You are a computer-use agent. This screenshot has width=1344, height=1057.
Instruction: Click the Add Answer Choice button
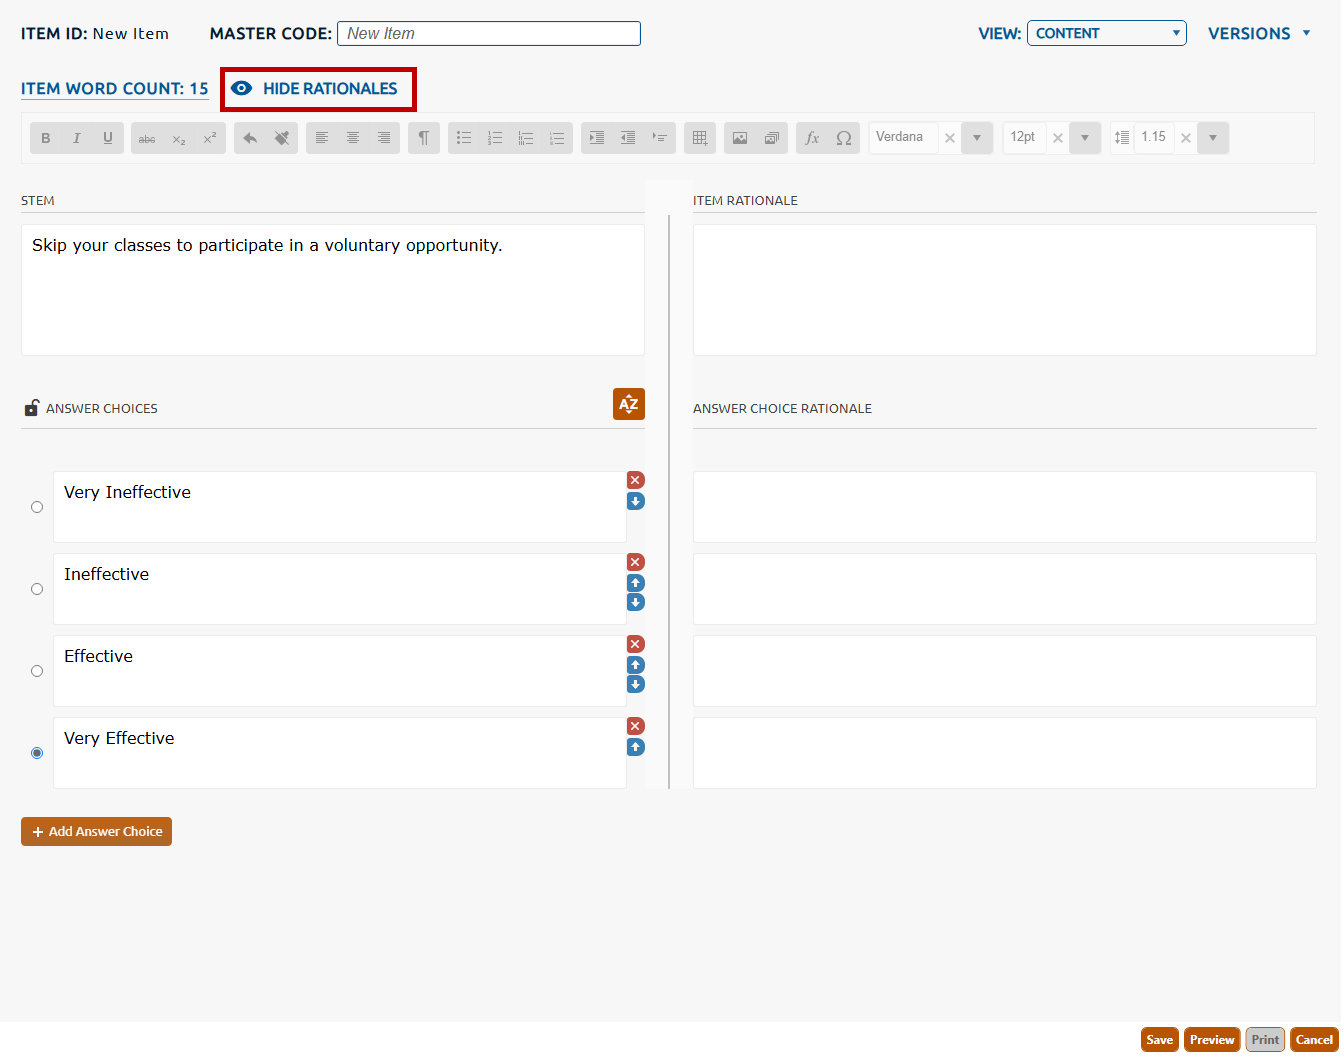(96, 831)
